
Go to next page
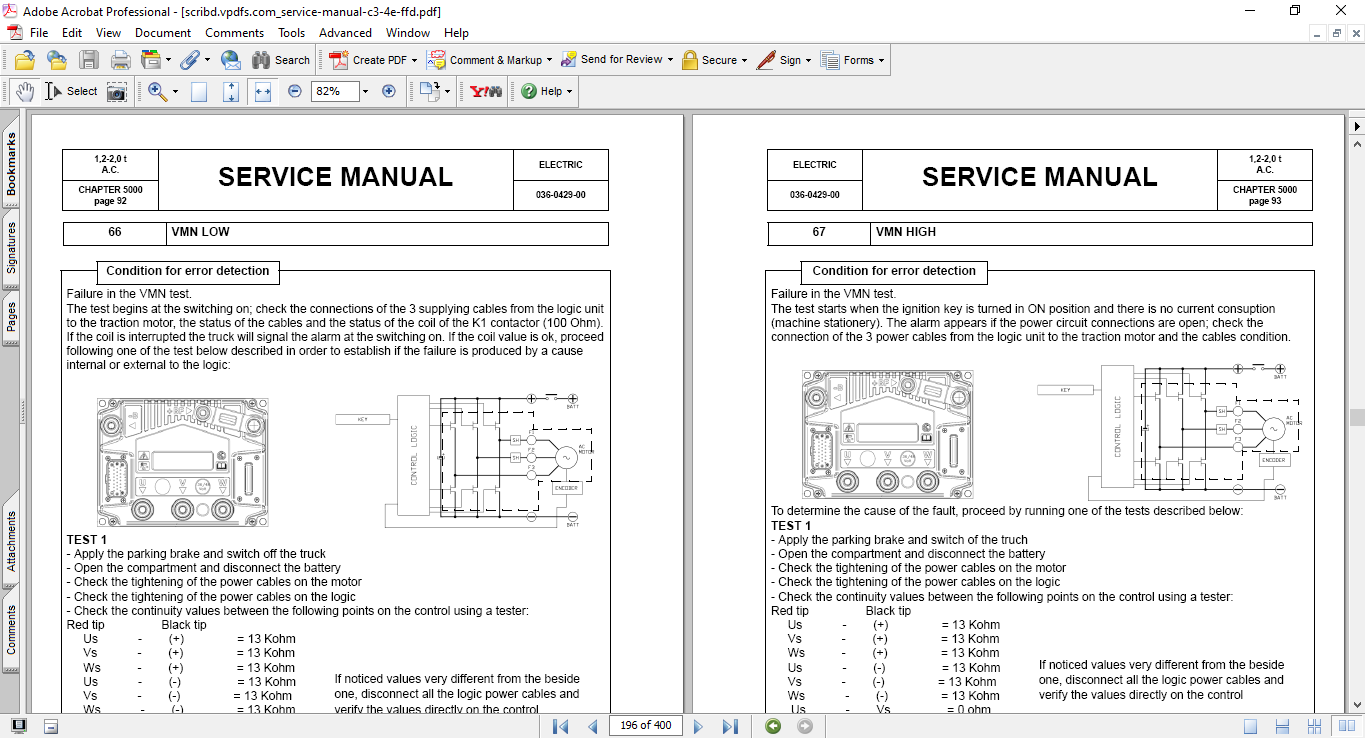point(698,726)
